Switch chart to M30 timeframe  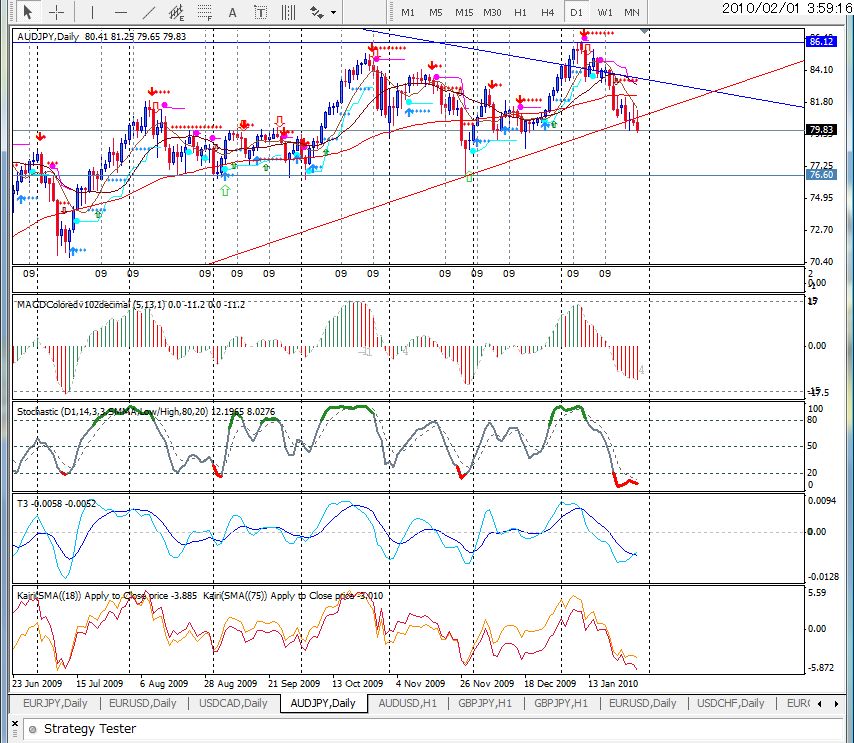[x=492, y=12]
